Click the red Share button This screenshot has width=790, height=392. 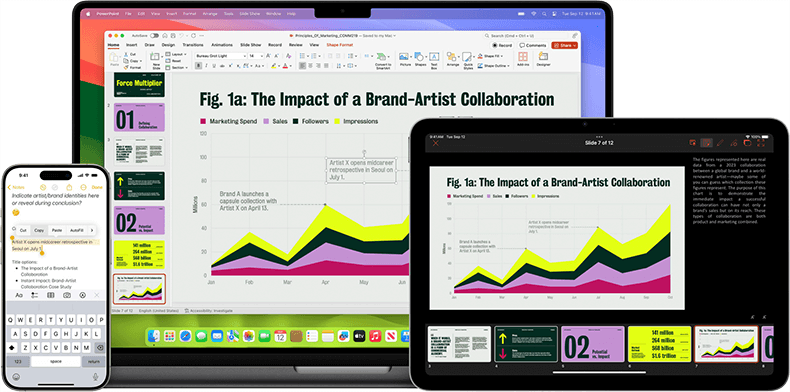coord(564,45)
